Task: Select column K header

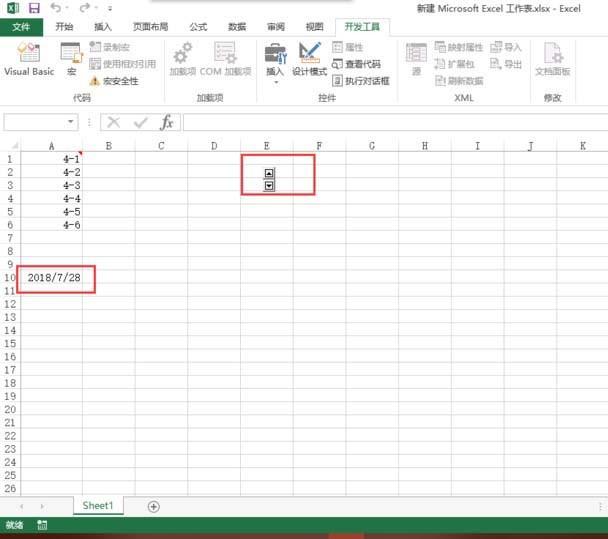Action: (x=582, y=146)
